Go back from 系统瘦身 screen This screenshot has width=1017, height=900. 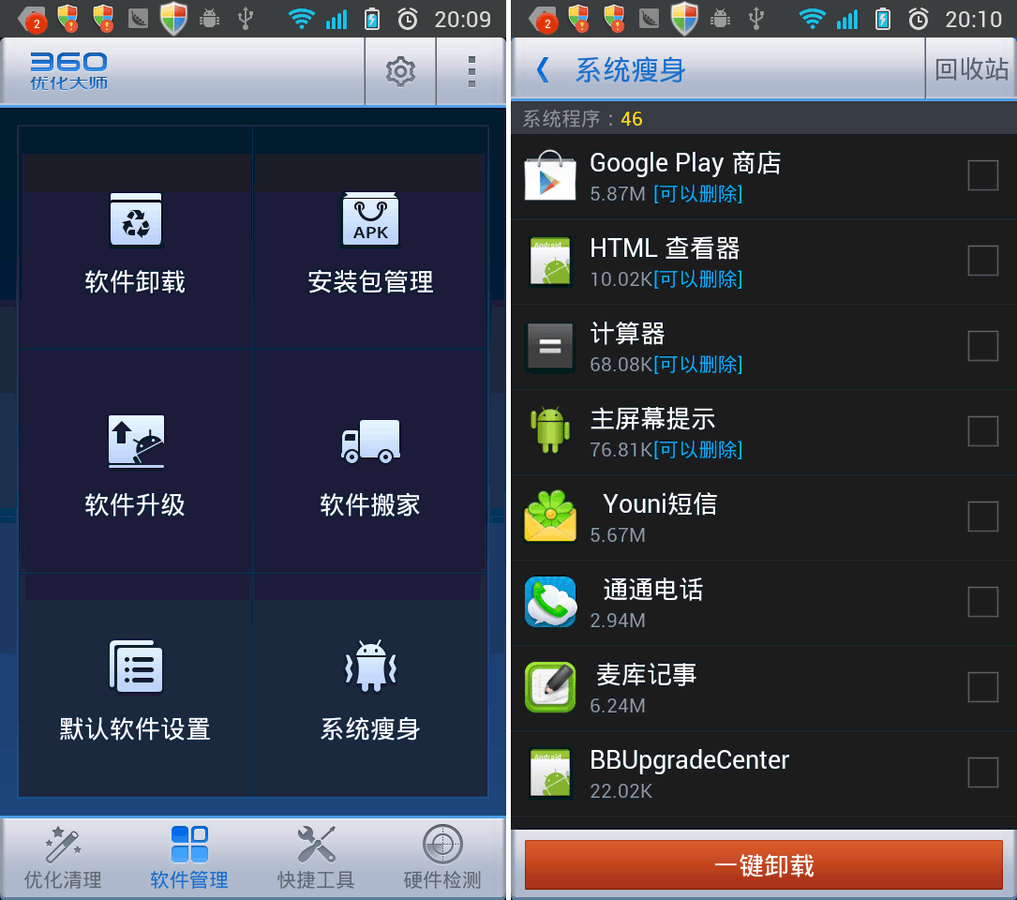tap(543, 70)
